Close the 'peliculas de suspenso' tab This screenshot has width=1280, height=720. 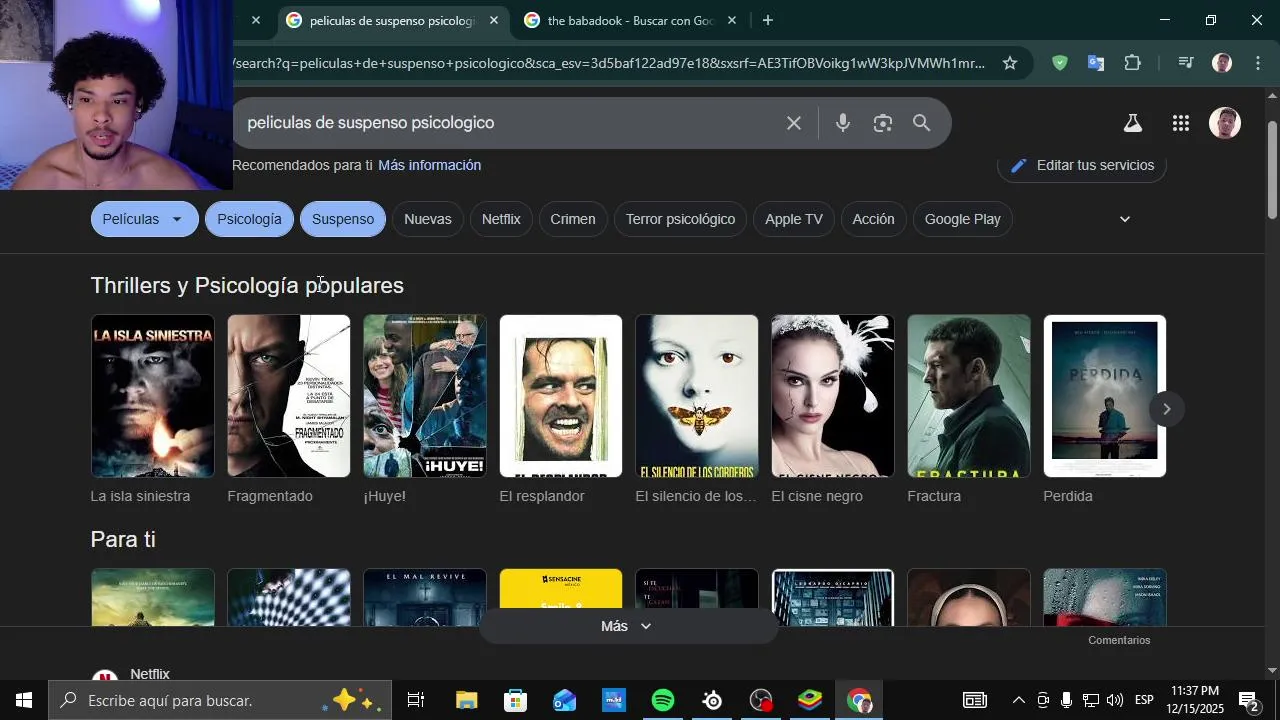pyautogui.click(x=493, y=20)
